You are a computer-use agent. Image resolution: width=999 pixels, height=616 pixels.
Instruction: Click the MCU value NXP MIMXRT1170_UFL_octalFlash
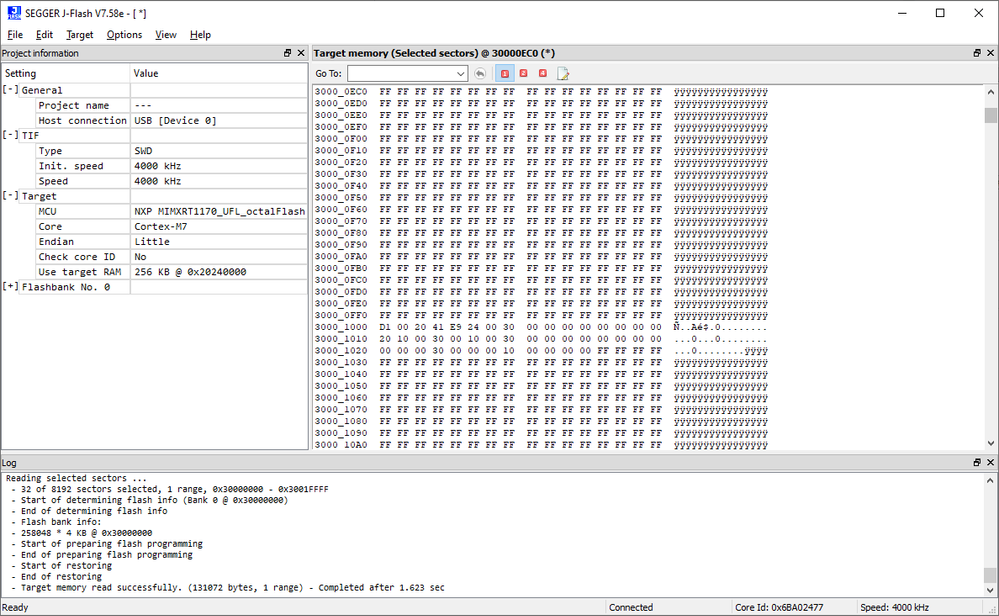click(219, 211)
